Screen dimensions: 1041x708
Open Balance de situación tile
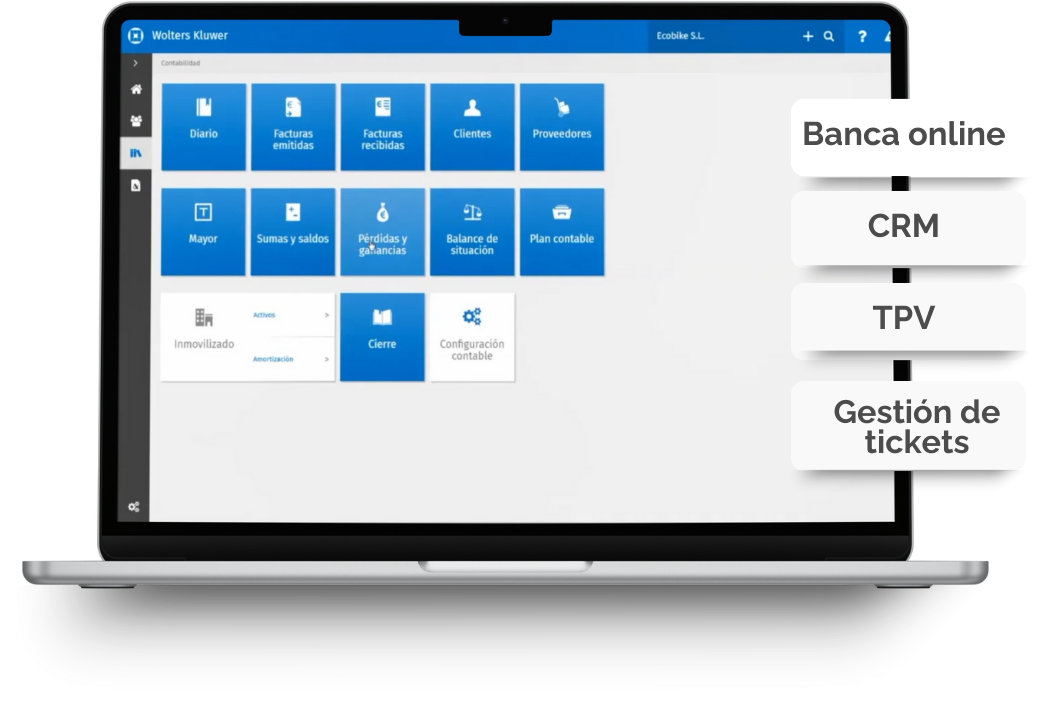tap(472, 231)
